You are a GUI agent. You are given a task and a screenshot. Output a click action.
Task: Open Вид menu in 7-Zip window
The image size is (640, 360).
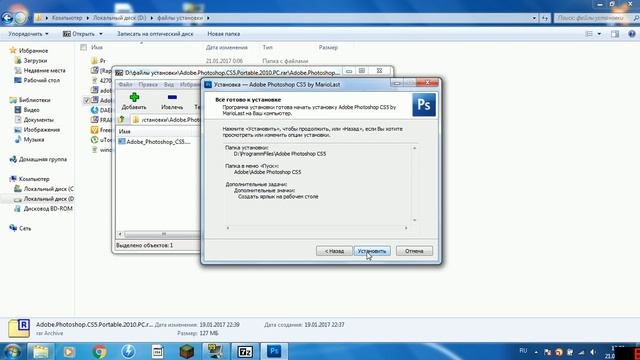tap(169, 84)
